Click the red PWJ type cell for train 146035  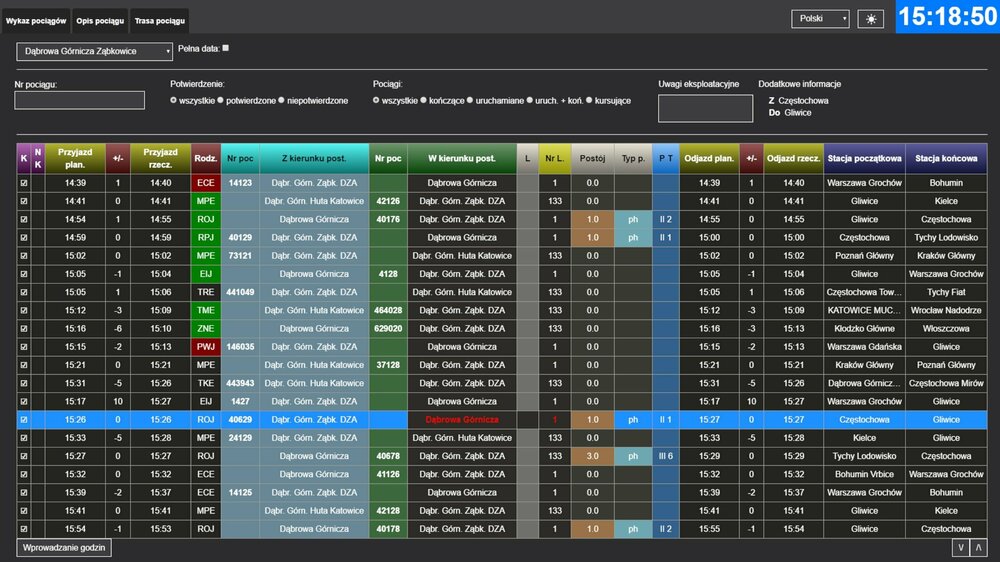click(206, 347)
